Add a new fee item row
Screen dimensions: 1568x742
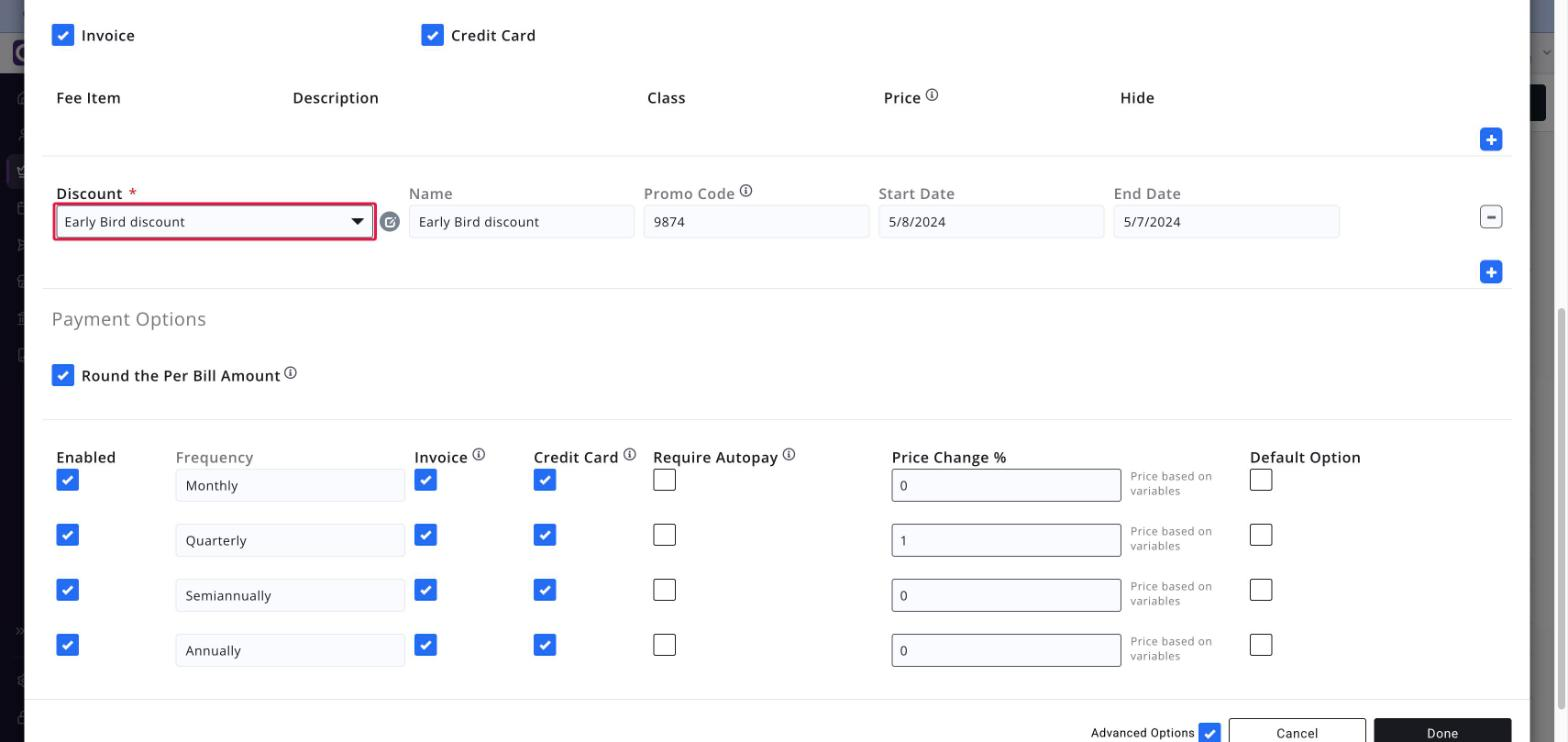pyautogui.click(x=1490, y=140)
